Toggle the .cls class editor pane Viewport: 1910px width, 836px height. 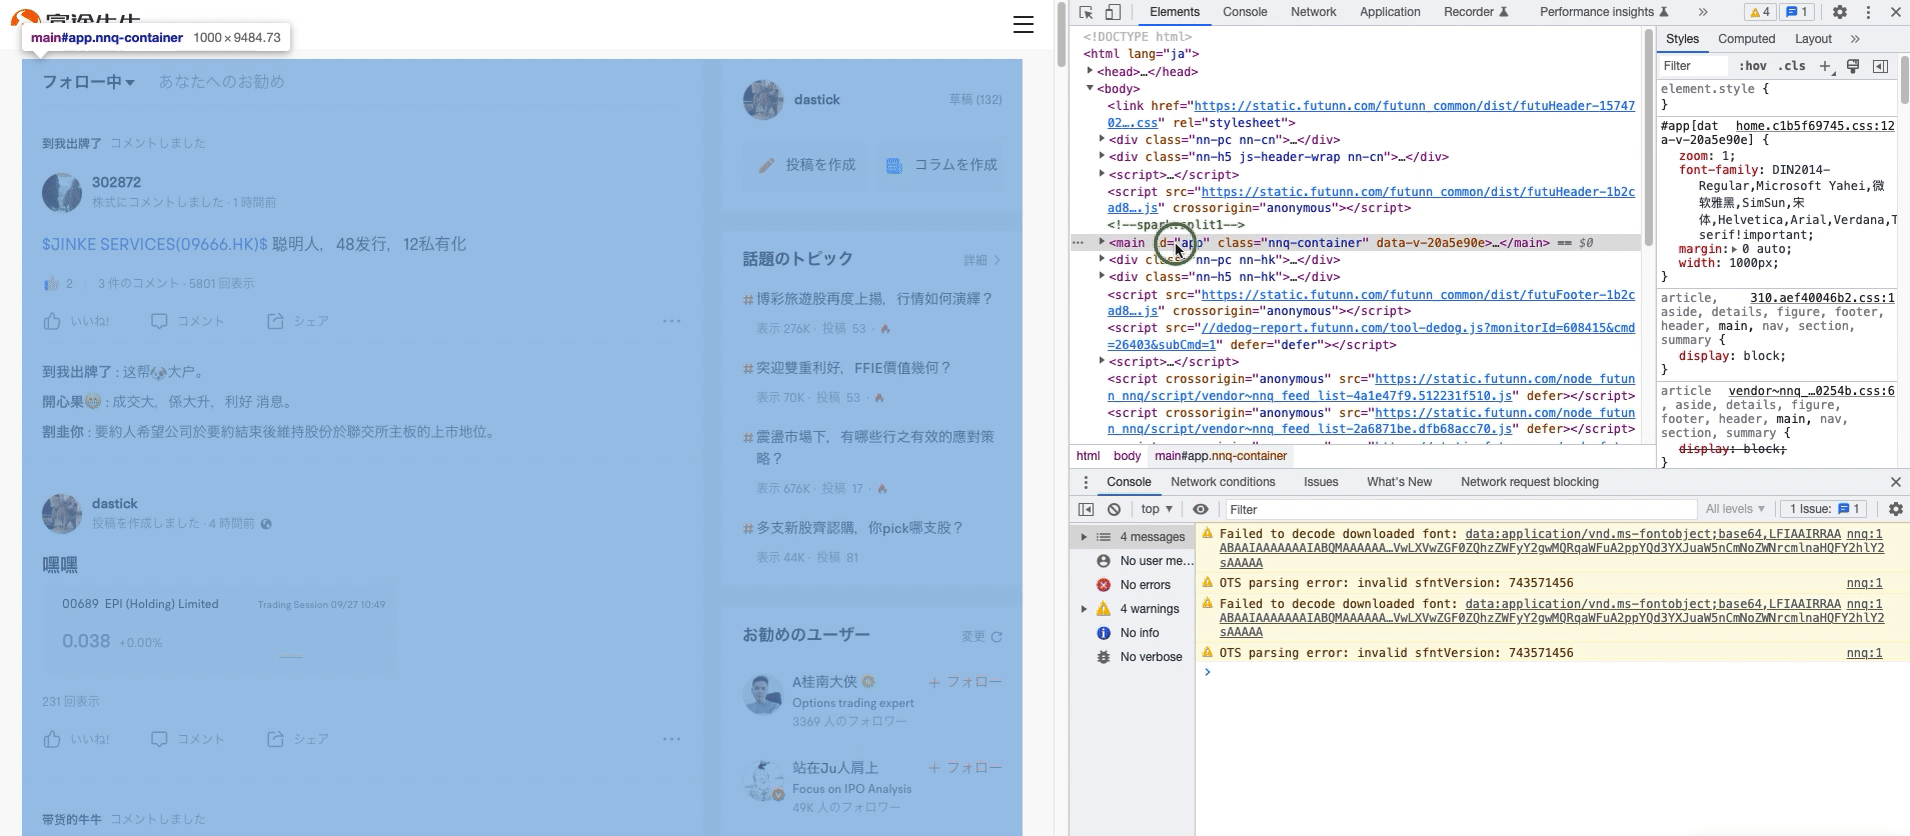click(1792, 66)
